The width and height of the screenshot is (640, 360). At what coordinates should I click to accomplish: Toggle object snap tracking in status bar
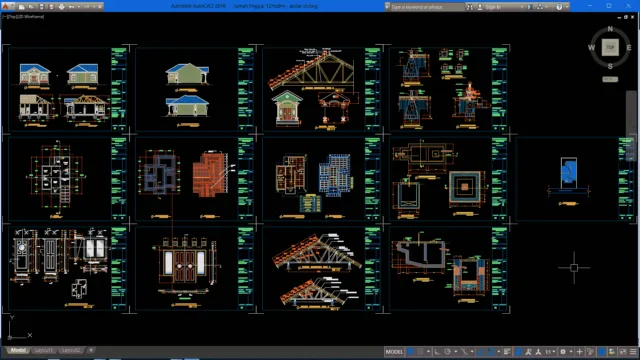[x=481, y=351]
